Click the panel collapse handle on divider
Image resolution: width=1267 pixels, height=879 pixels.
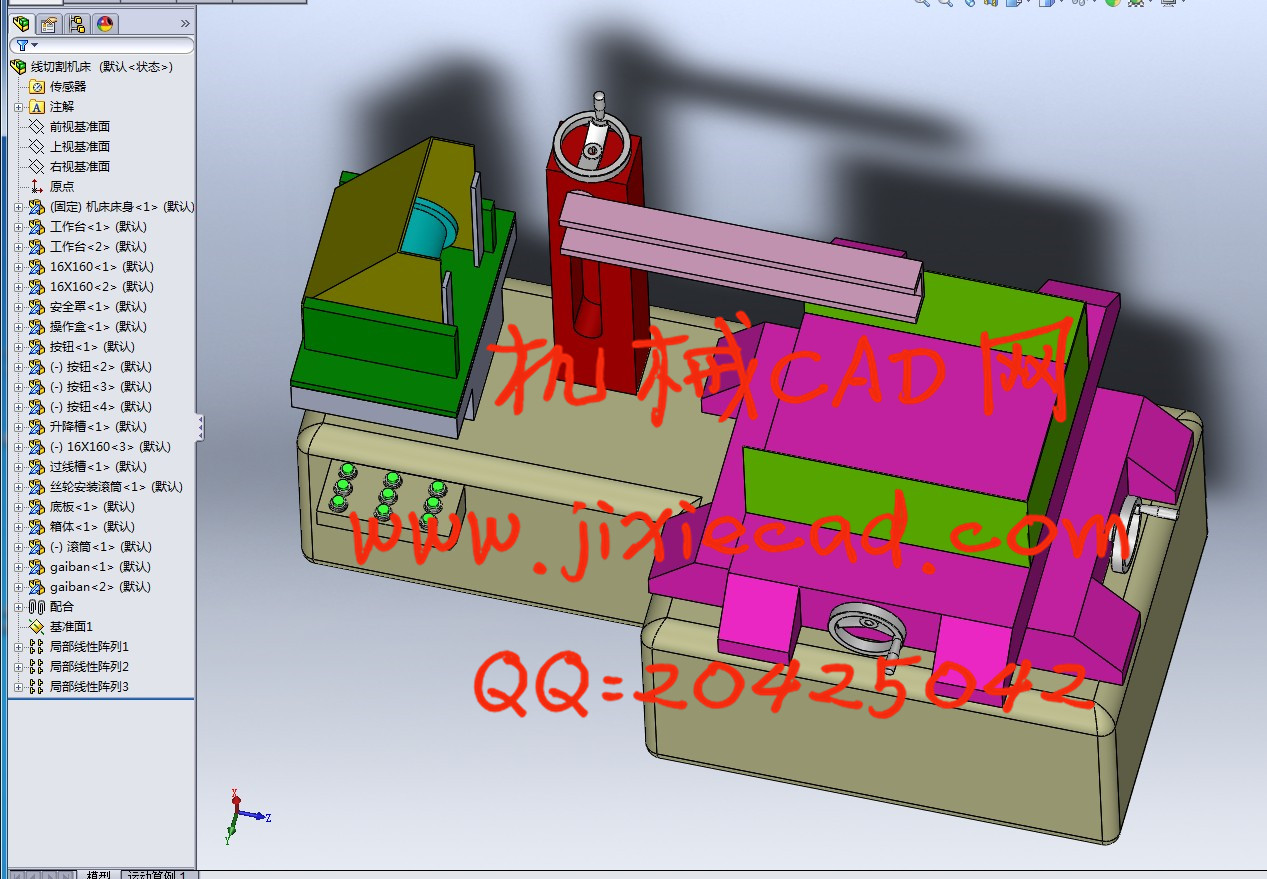[200, 427]
